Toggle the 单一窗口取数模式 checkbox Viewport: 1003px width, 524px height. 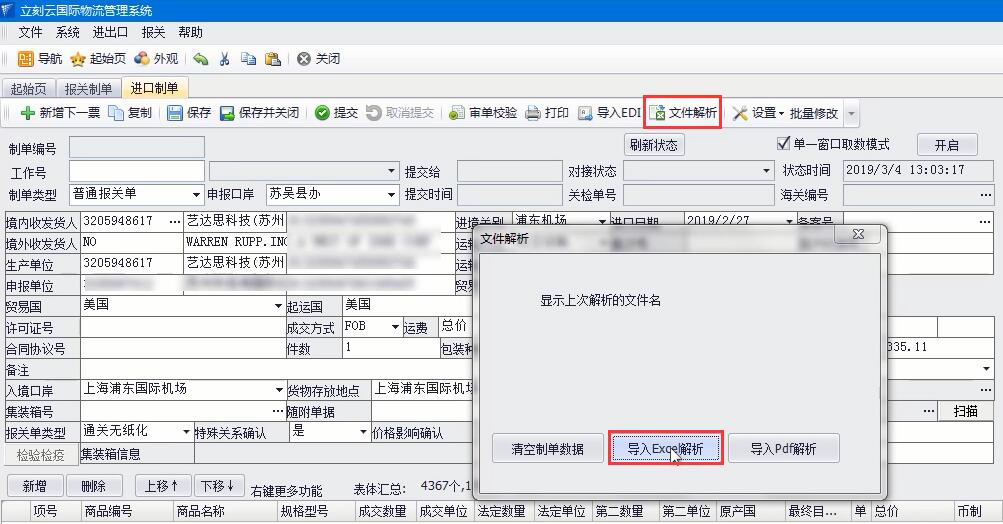(783, 144)
